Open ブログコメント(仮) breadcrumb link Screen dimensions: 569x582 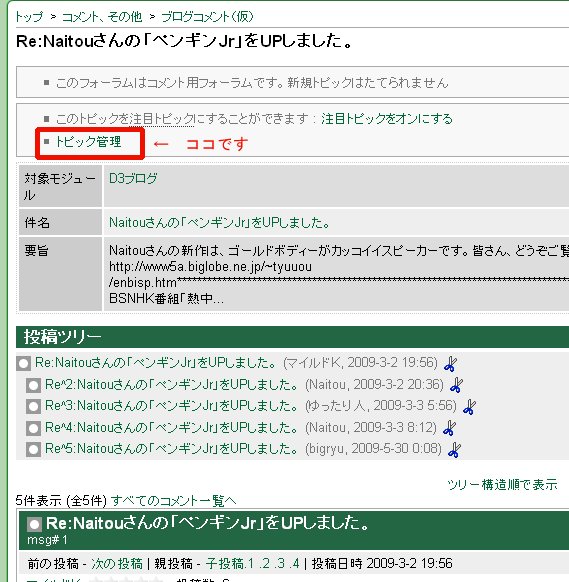[207, 17]
